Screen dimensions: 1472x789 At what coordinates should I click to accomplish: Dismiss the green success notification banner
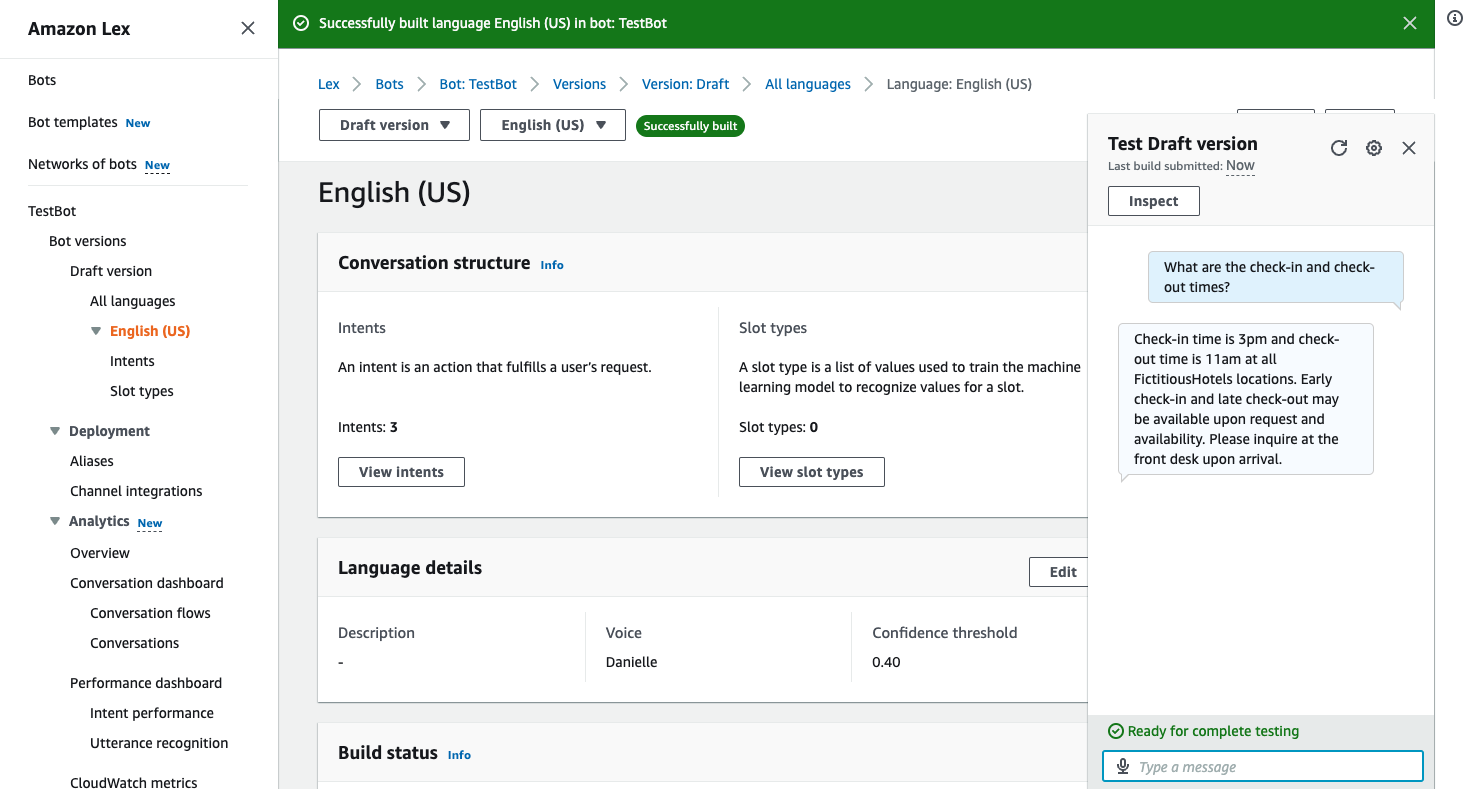click(1410, 23)
